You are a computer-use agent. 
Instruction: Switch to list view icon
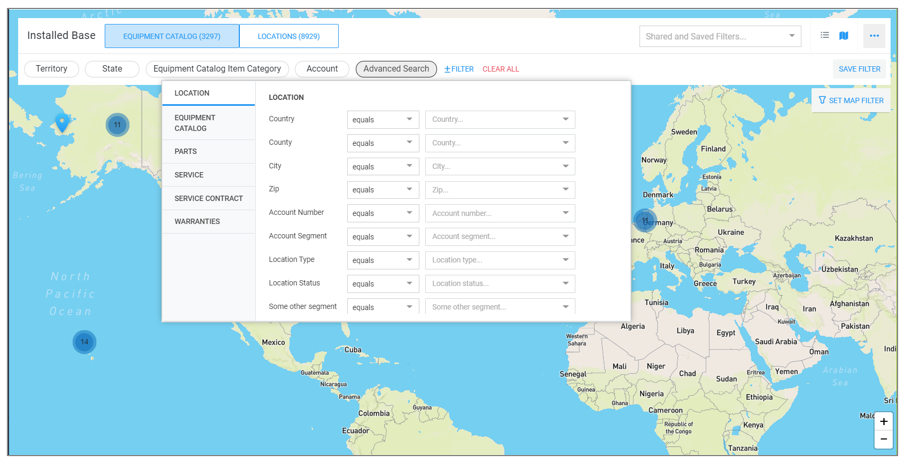click(825, 36)
